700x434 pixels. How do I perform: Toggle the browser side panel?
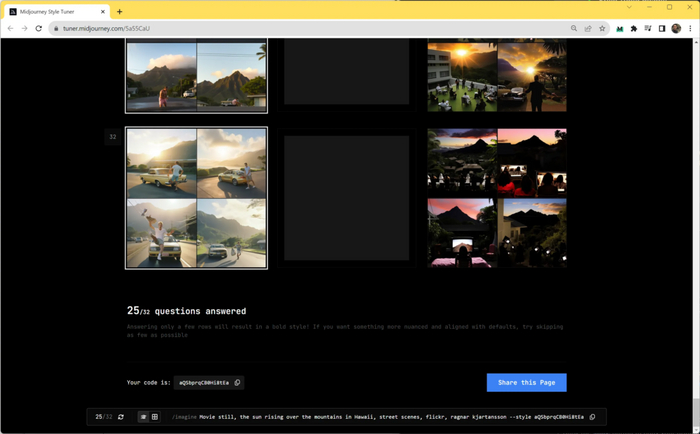(662, 29)
